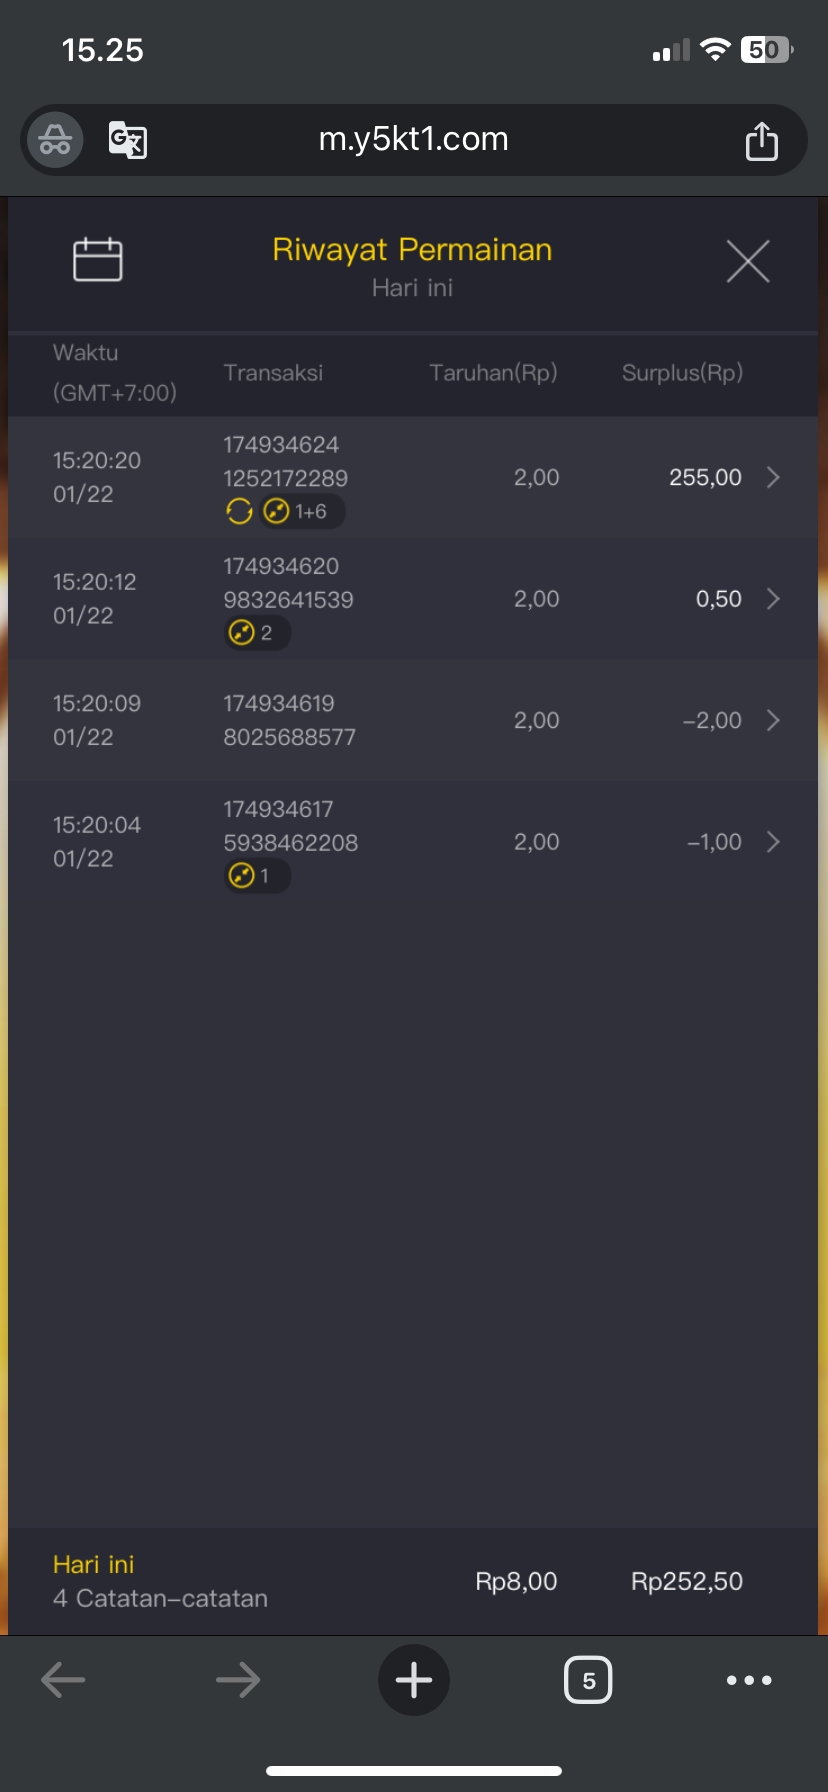
Task: Go forward with the right arrow
Action: [238, 1680]
